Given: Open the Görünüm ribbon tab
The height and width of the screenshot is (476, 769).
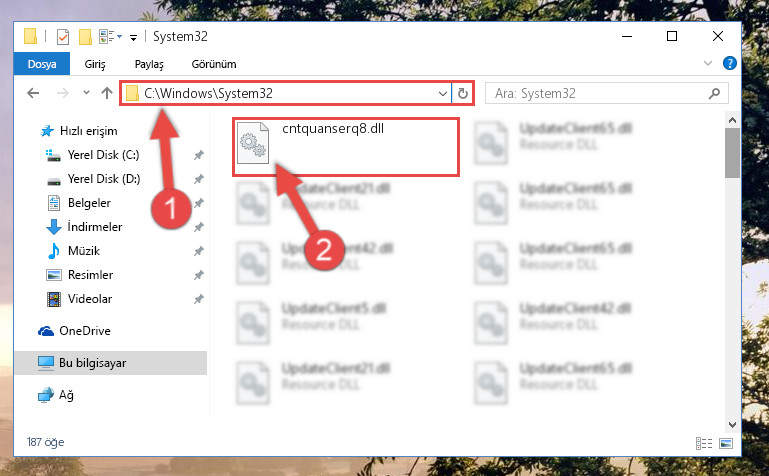Looking at the screenshot, I should (214, 64).
